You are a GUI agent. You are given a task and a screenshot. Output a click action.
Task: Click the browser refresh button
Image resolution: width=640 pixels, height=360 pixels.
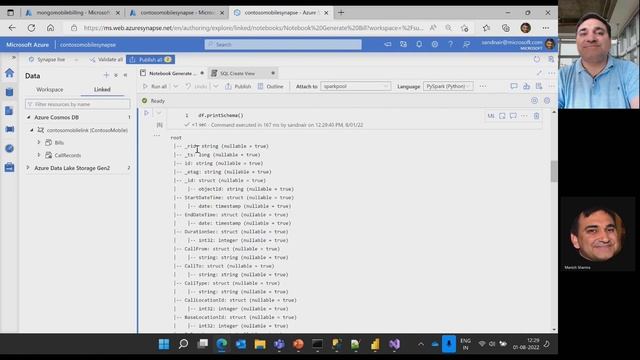point(31,28)
